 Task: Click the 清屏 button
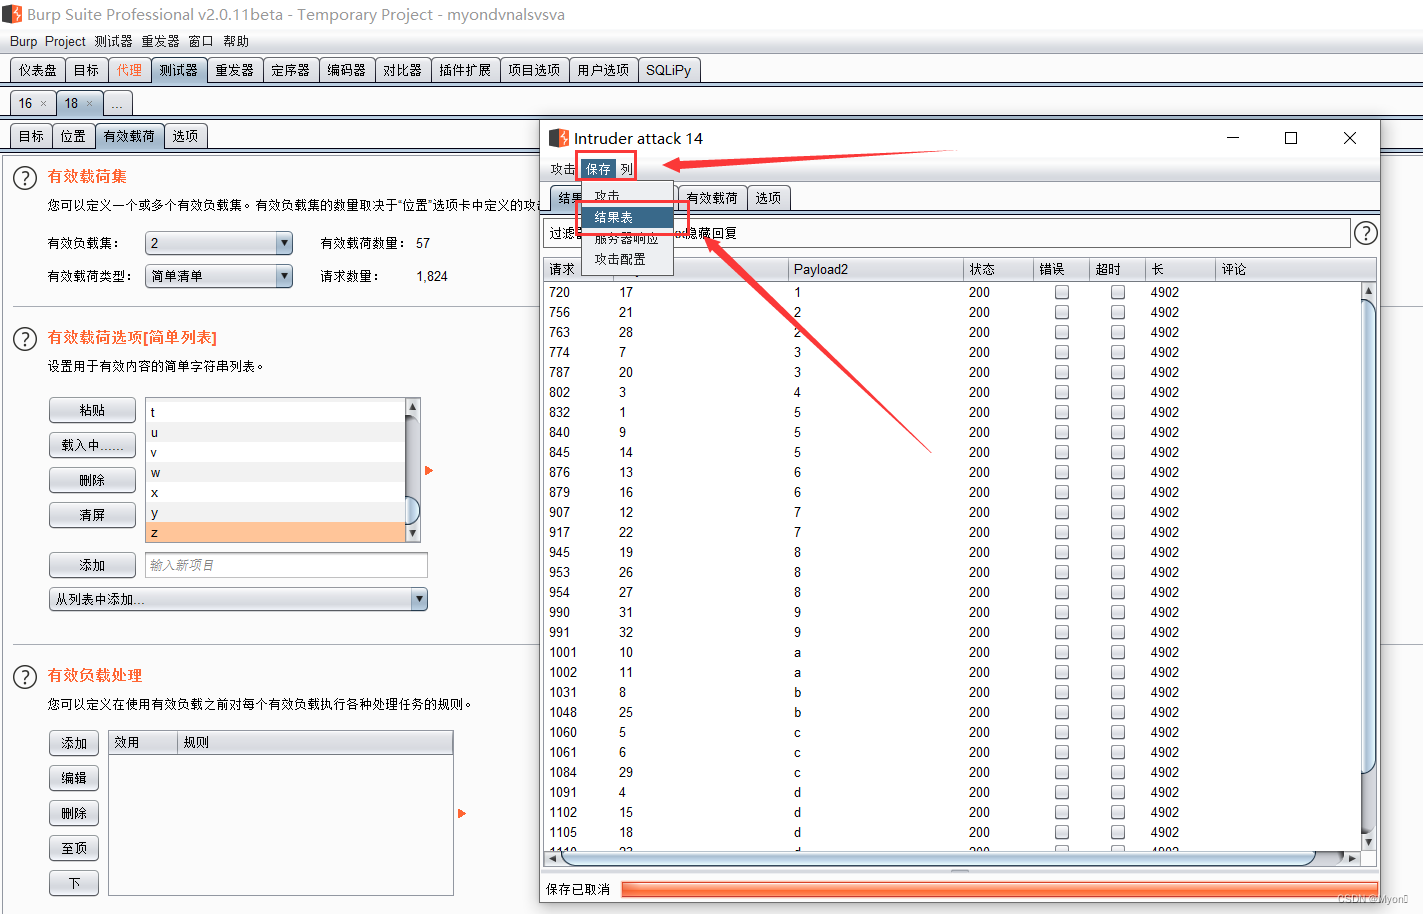tap(92, 515)
